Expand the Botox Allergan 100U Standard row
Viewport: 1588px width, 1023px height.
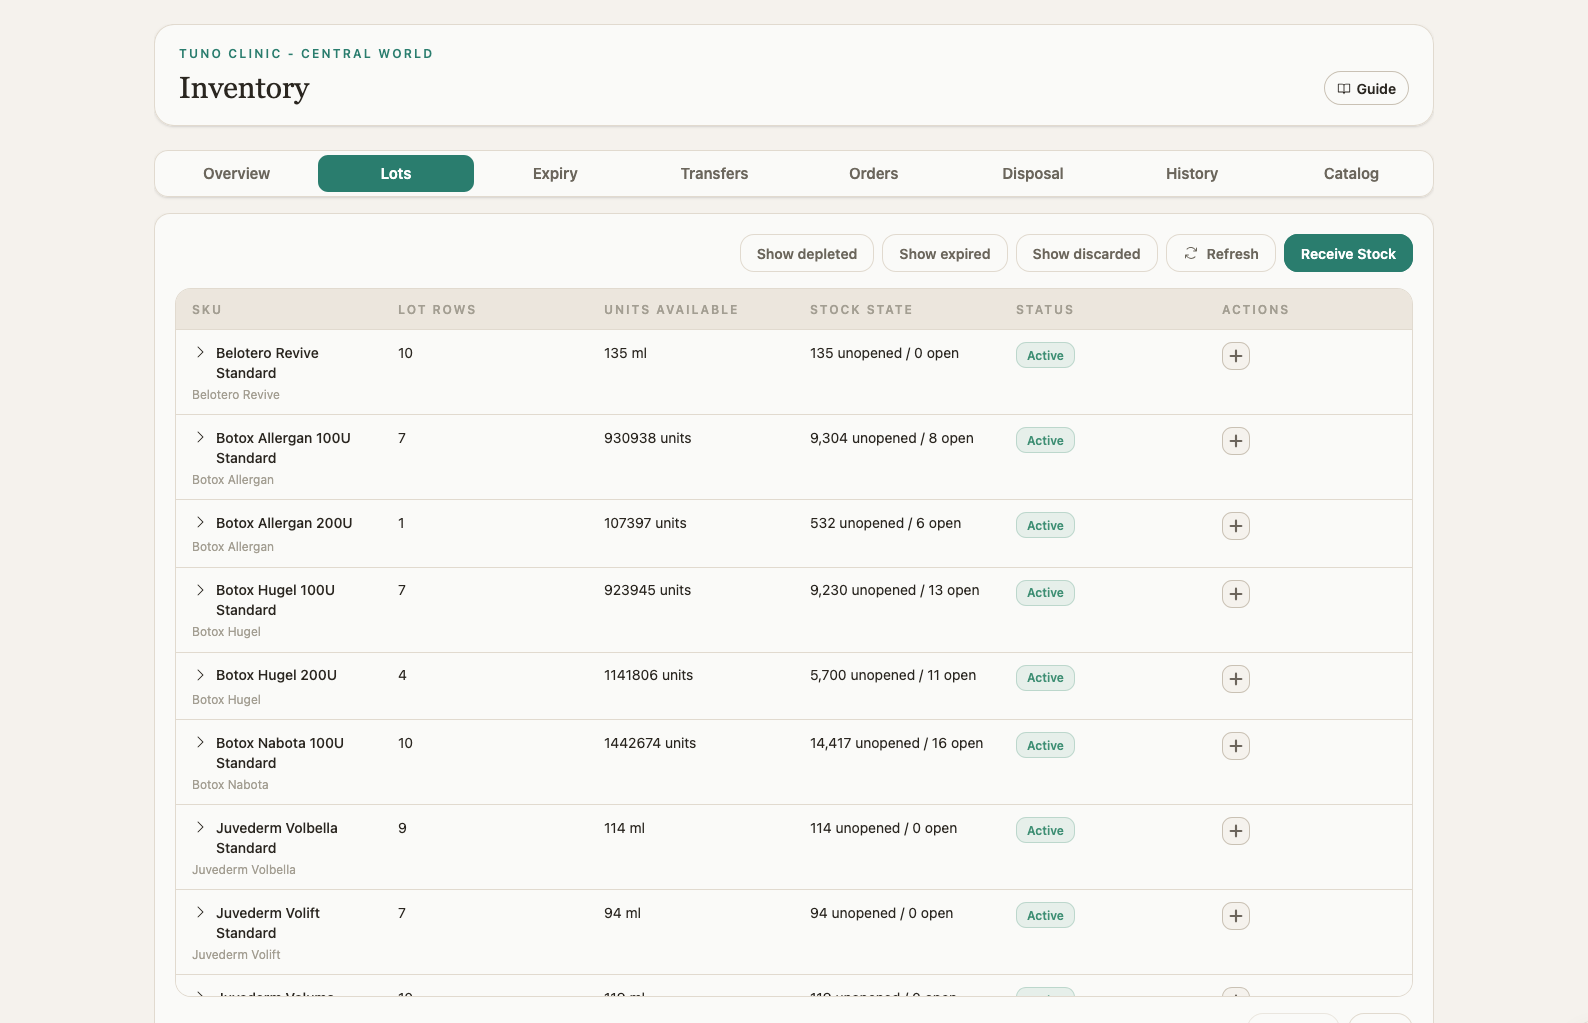[x=200, y=438]
